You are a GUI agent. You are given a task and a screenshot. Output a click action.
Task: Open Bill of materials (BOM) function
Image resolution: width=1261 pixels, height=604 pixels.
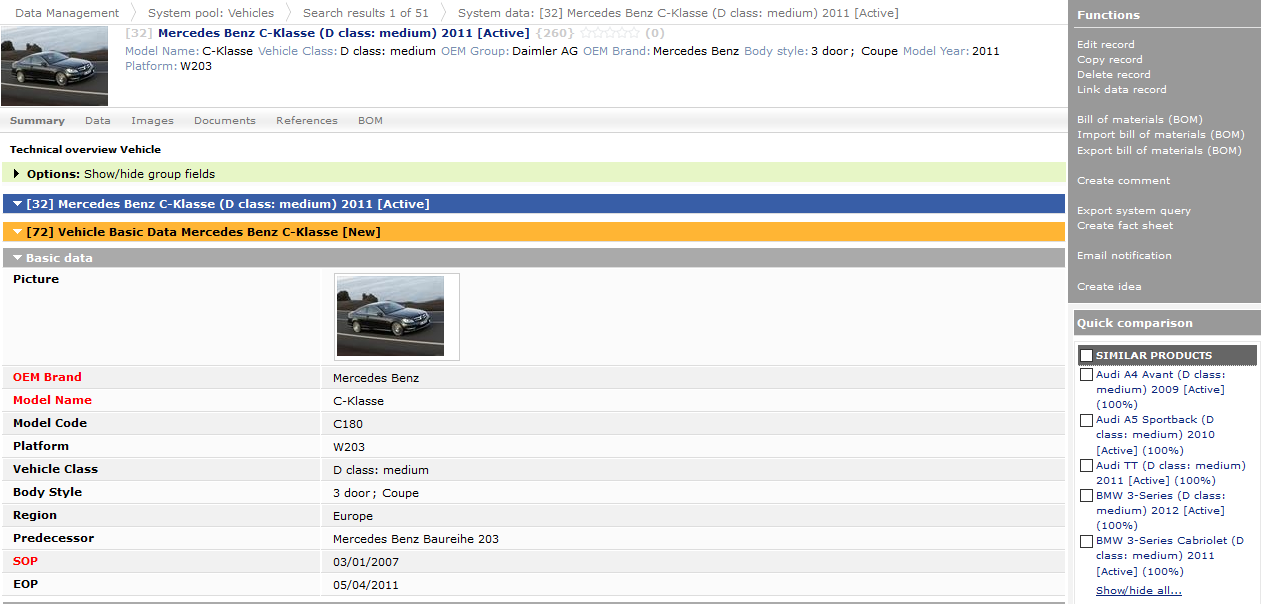point(1140,120)
